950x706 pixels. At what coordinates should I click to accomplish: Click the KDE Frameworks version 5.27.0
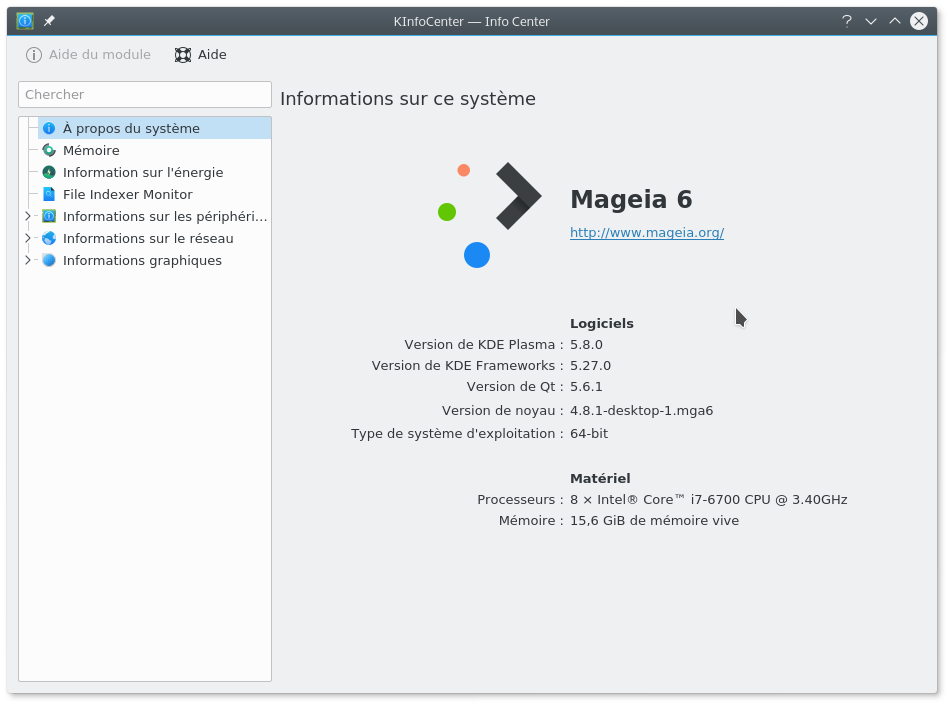[x=591, y=366]
